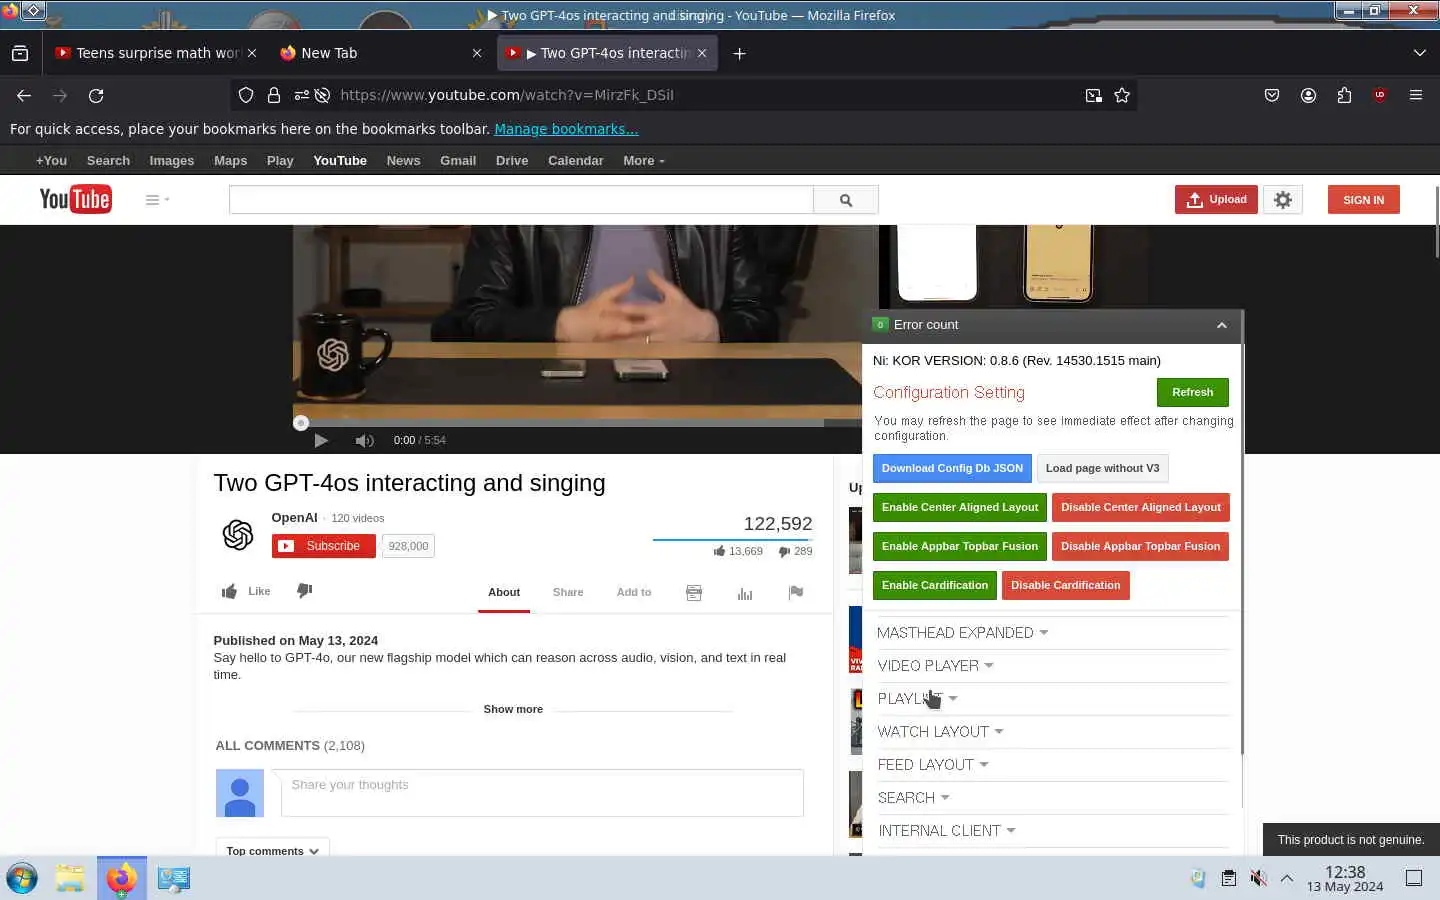Expand PLAYLIST section
1440x900 pixels.
917,698
